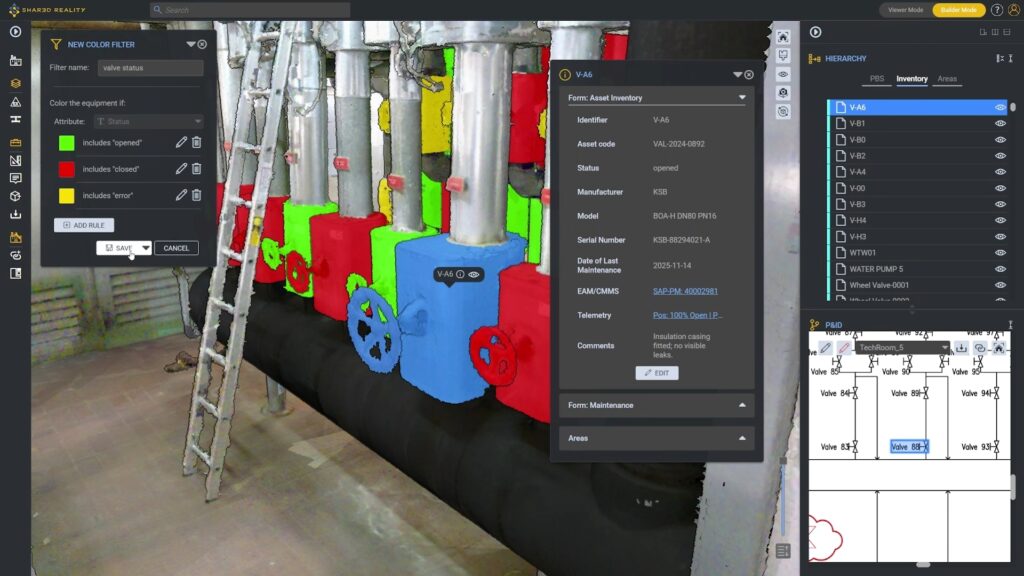The image size is (1024, 576).
Task: Toggle visibility of V-B0 in hierarchy
Action: (1000, 140)
